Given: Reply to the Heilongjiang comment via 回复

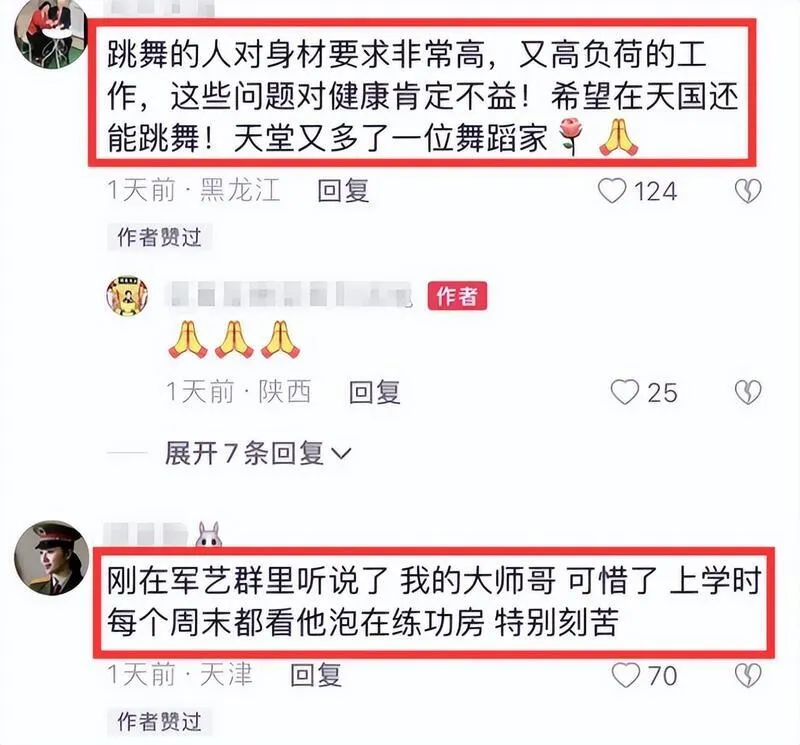Looking at the screenshot, I should pos(343,191).
